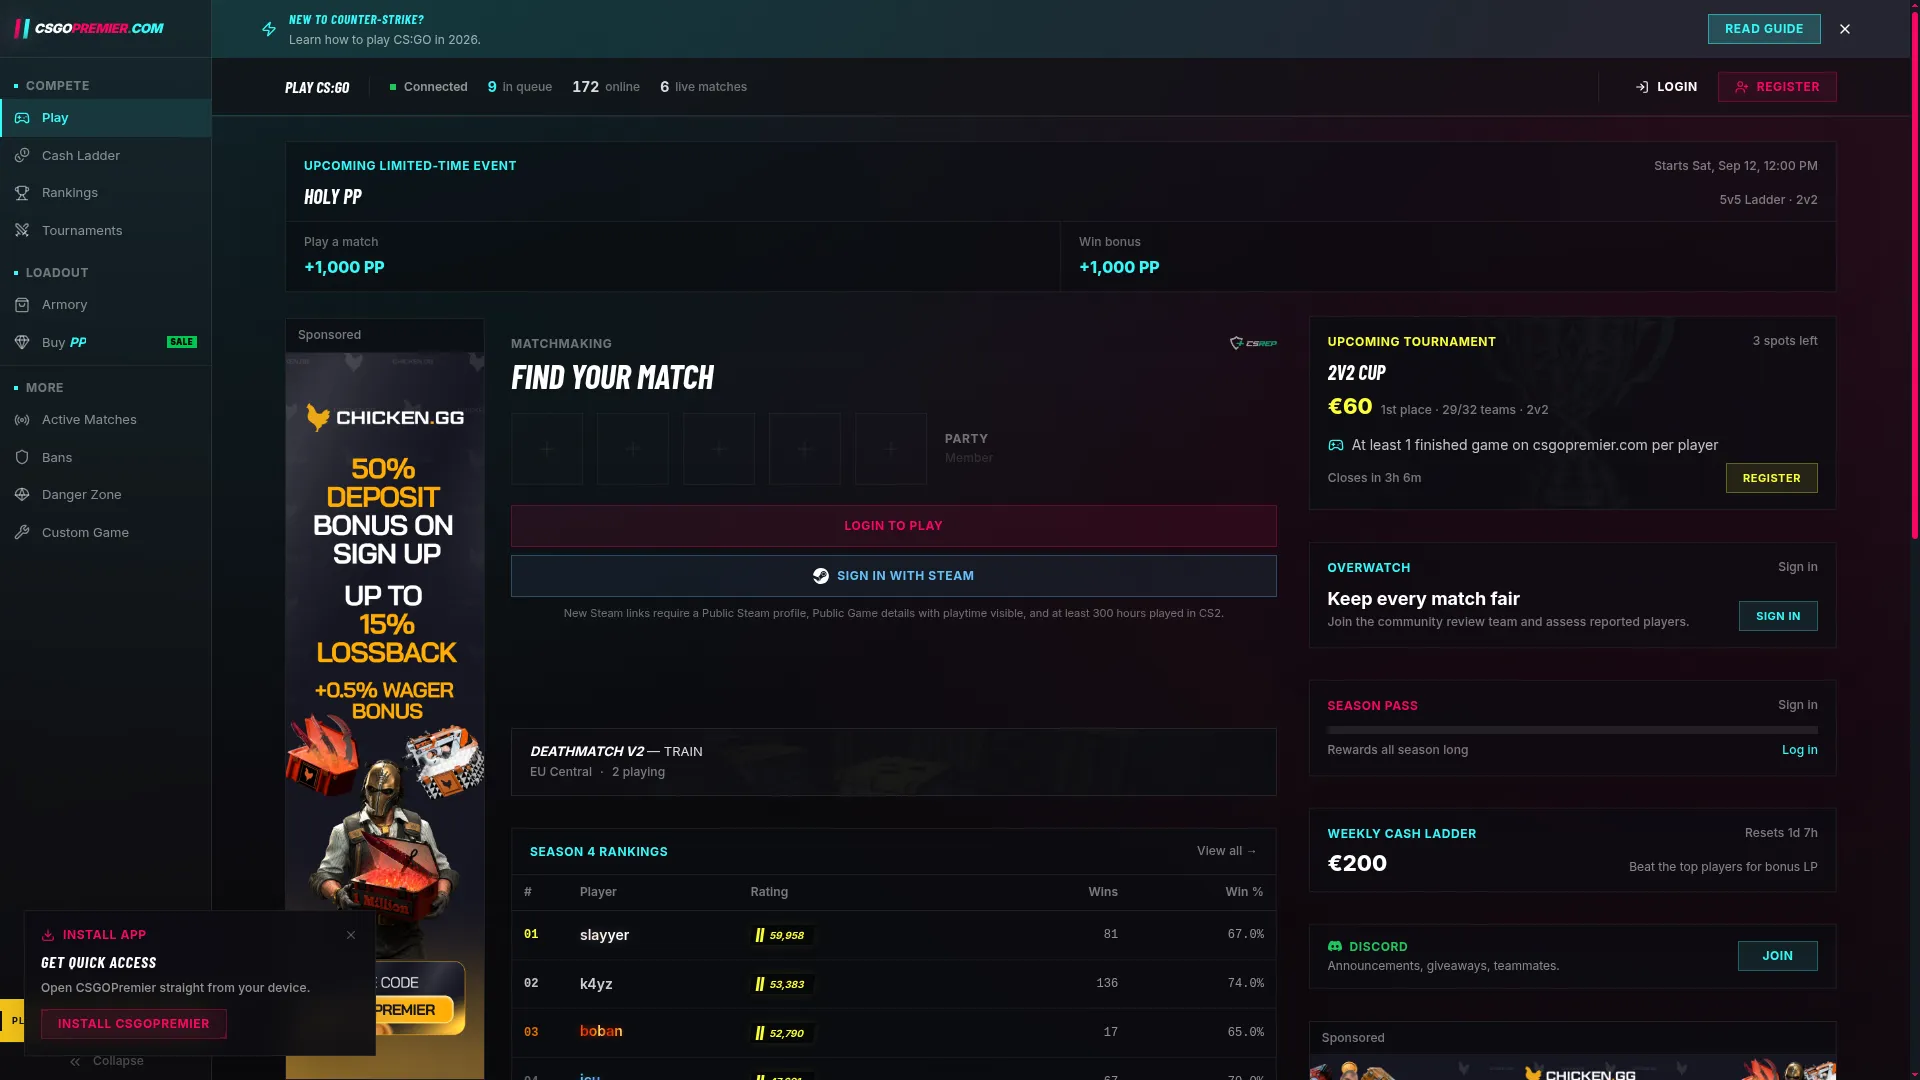Viewport: 1920px width, 1080px height.
Task: Click the Tournaments crossed swords icon
Action: (22, 230)
